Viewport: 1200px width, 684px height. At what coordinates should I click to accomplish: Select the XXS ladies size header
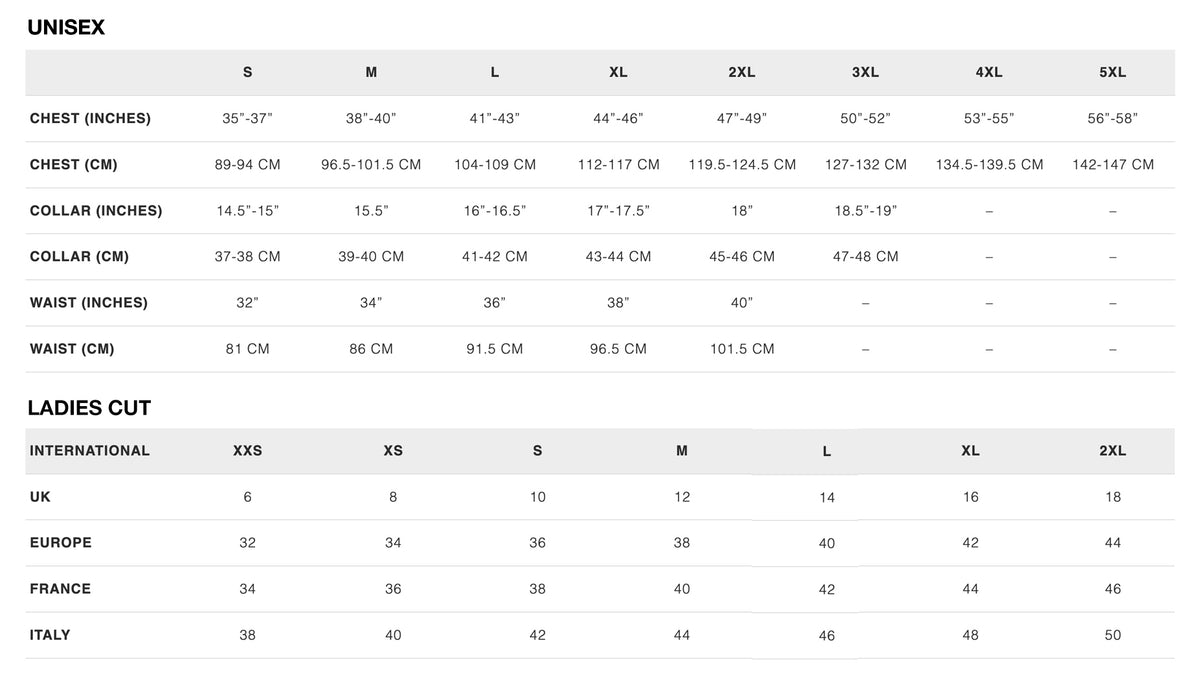(247, 450)
